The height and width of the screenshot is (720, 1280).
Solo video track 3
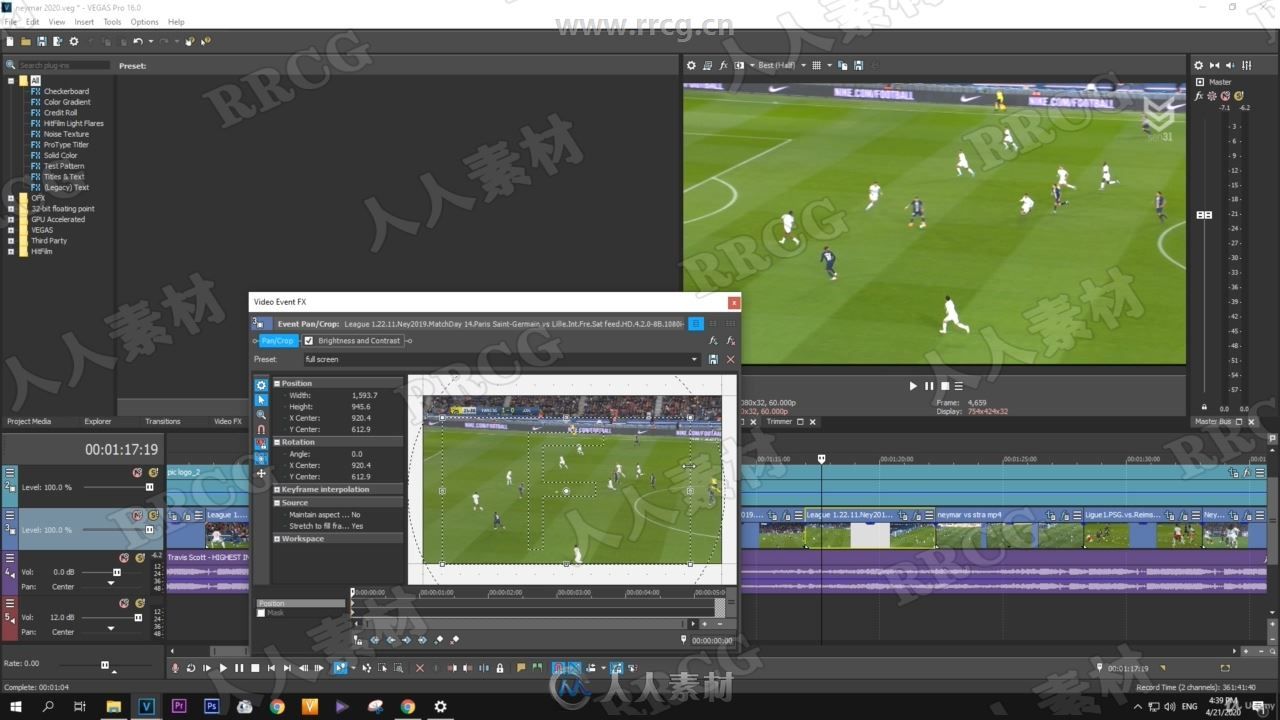point(153,515)
